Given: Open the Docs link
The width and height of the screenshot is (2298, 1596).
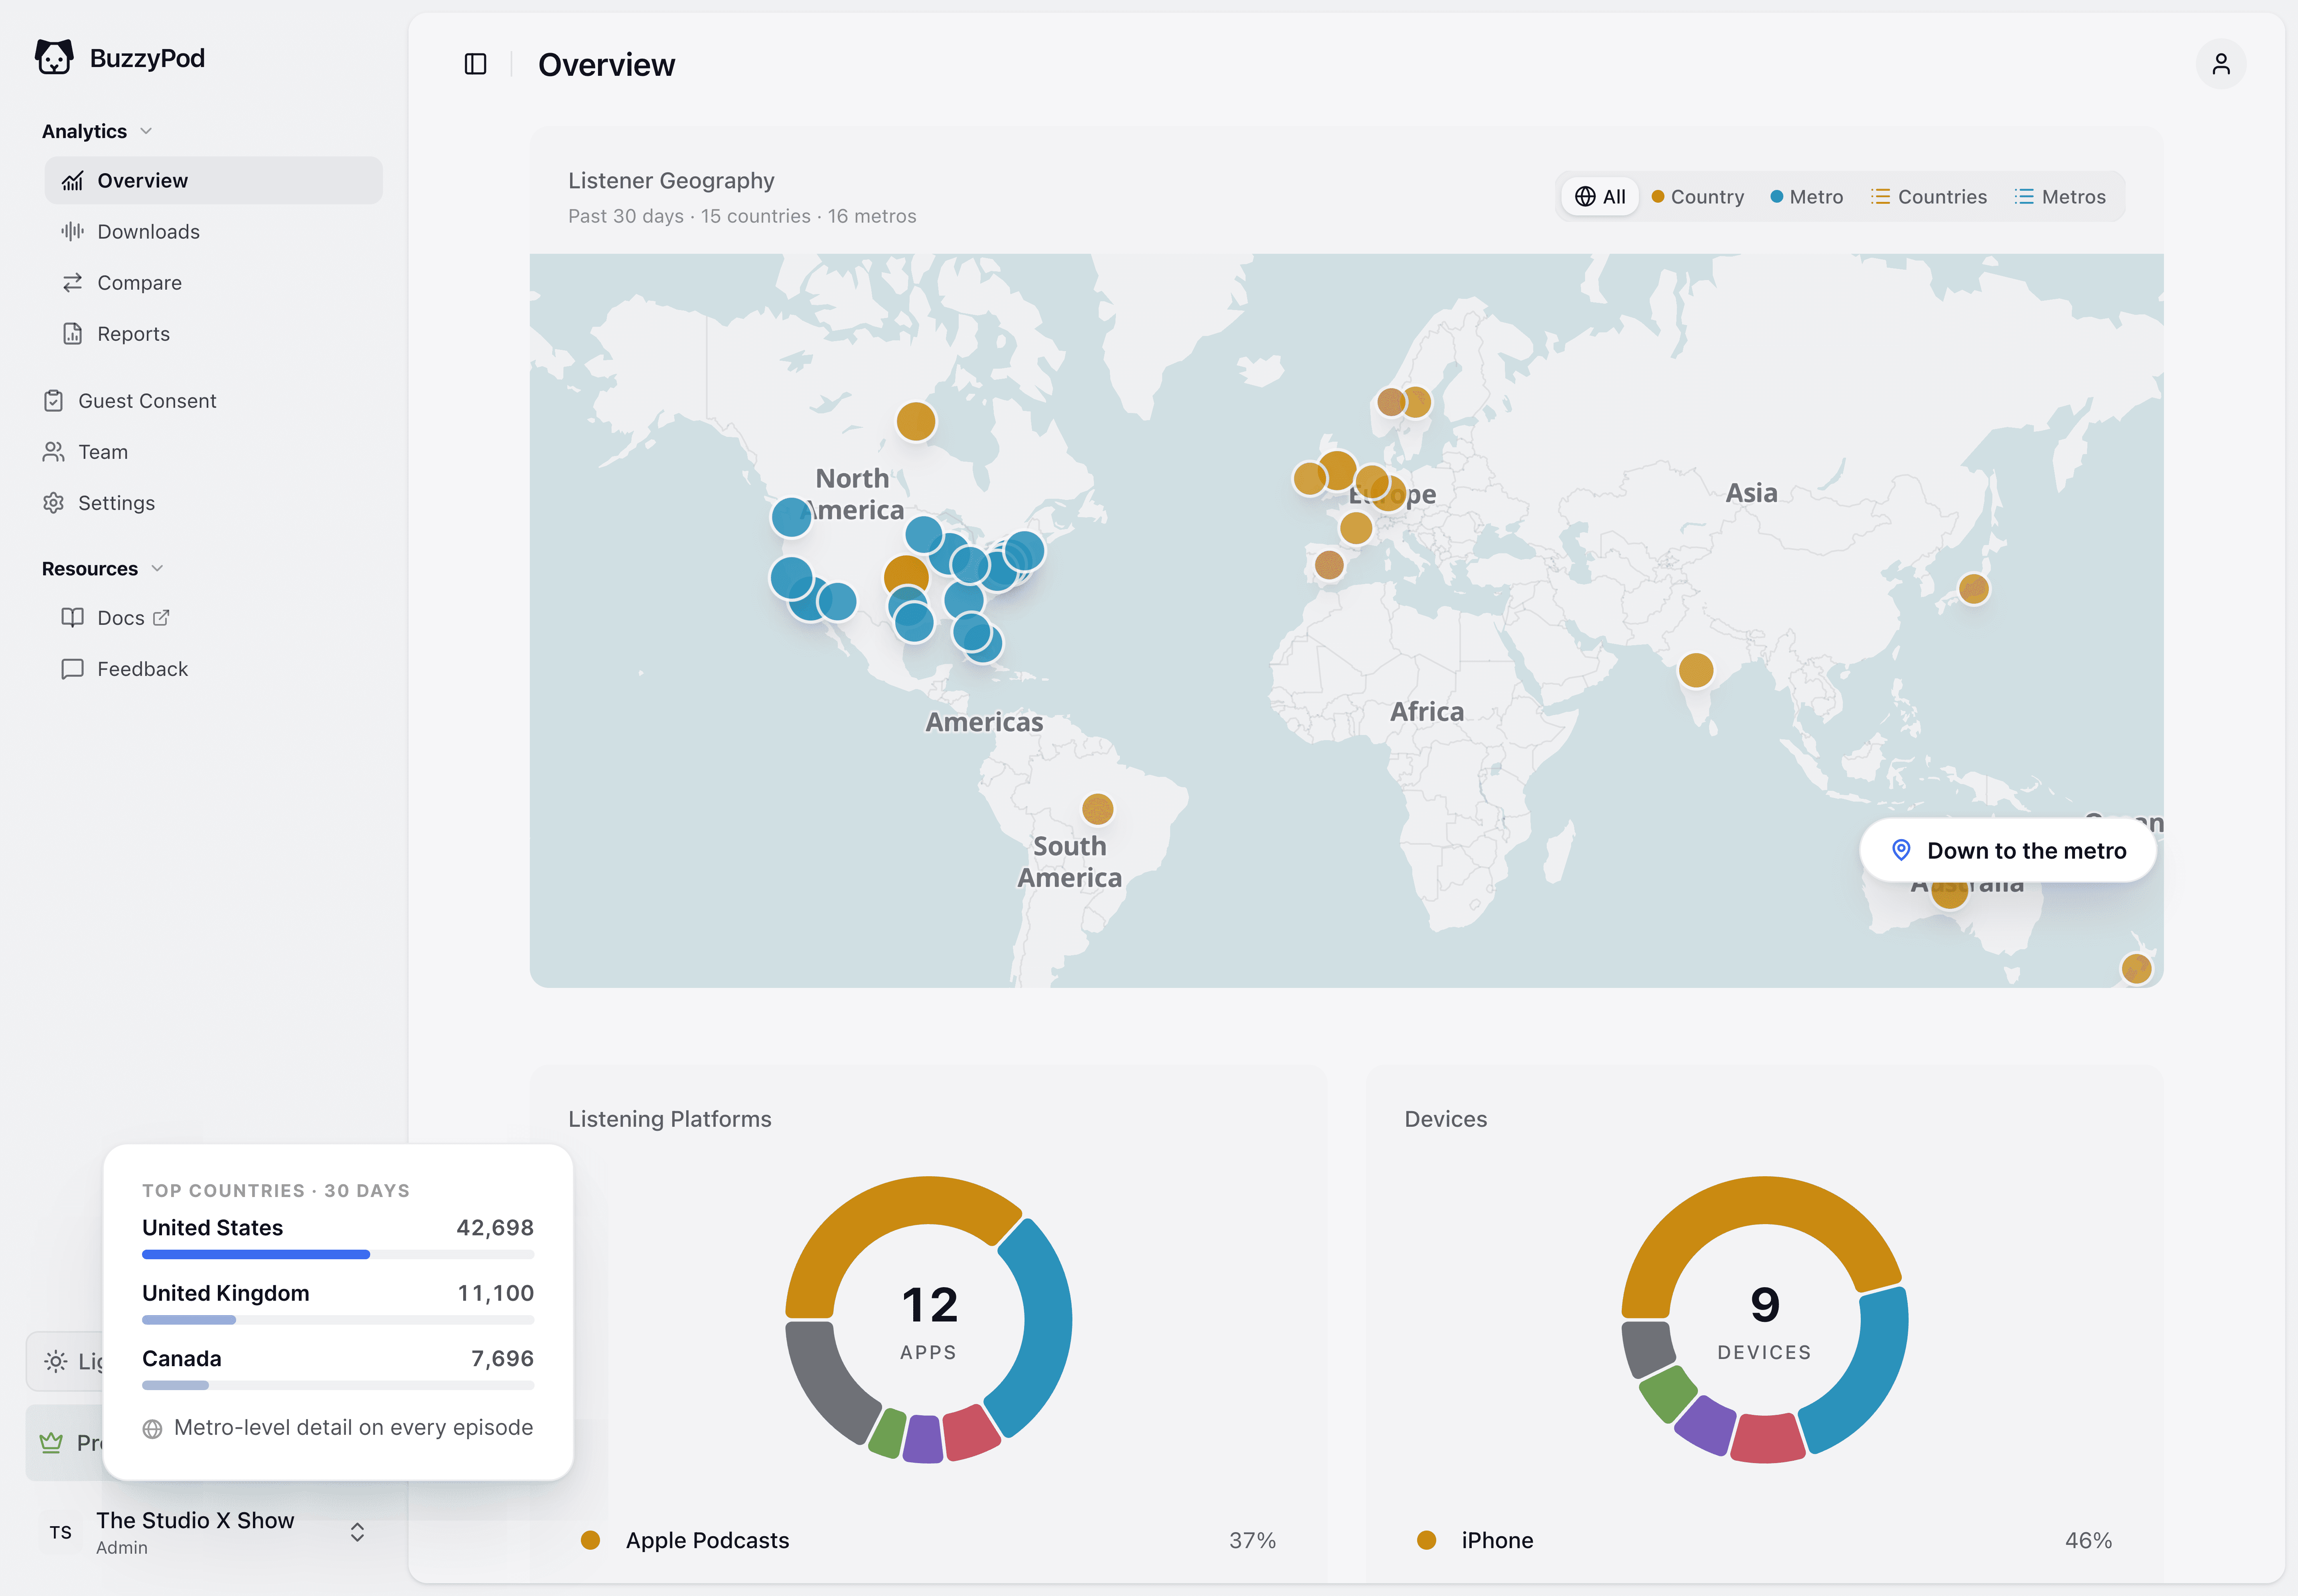Looking at the screenshot, I should coord(213,618).
